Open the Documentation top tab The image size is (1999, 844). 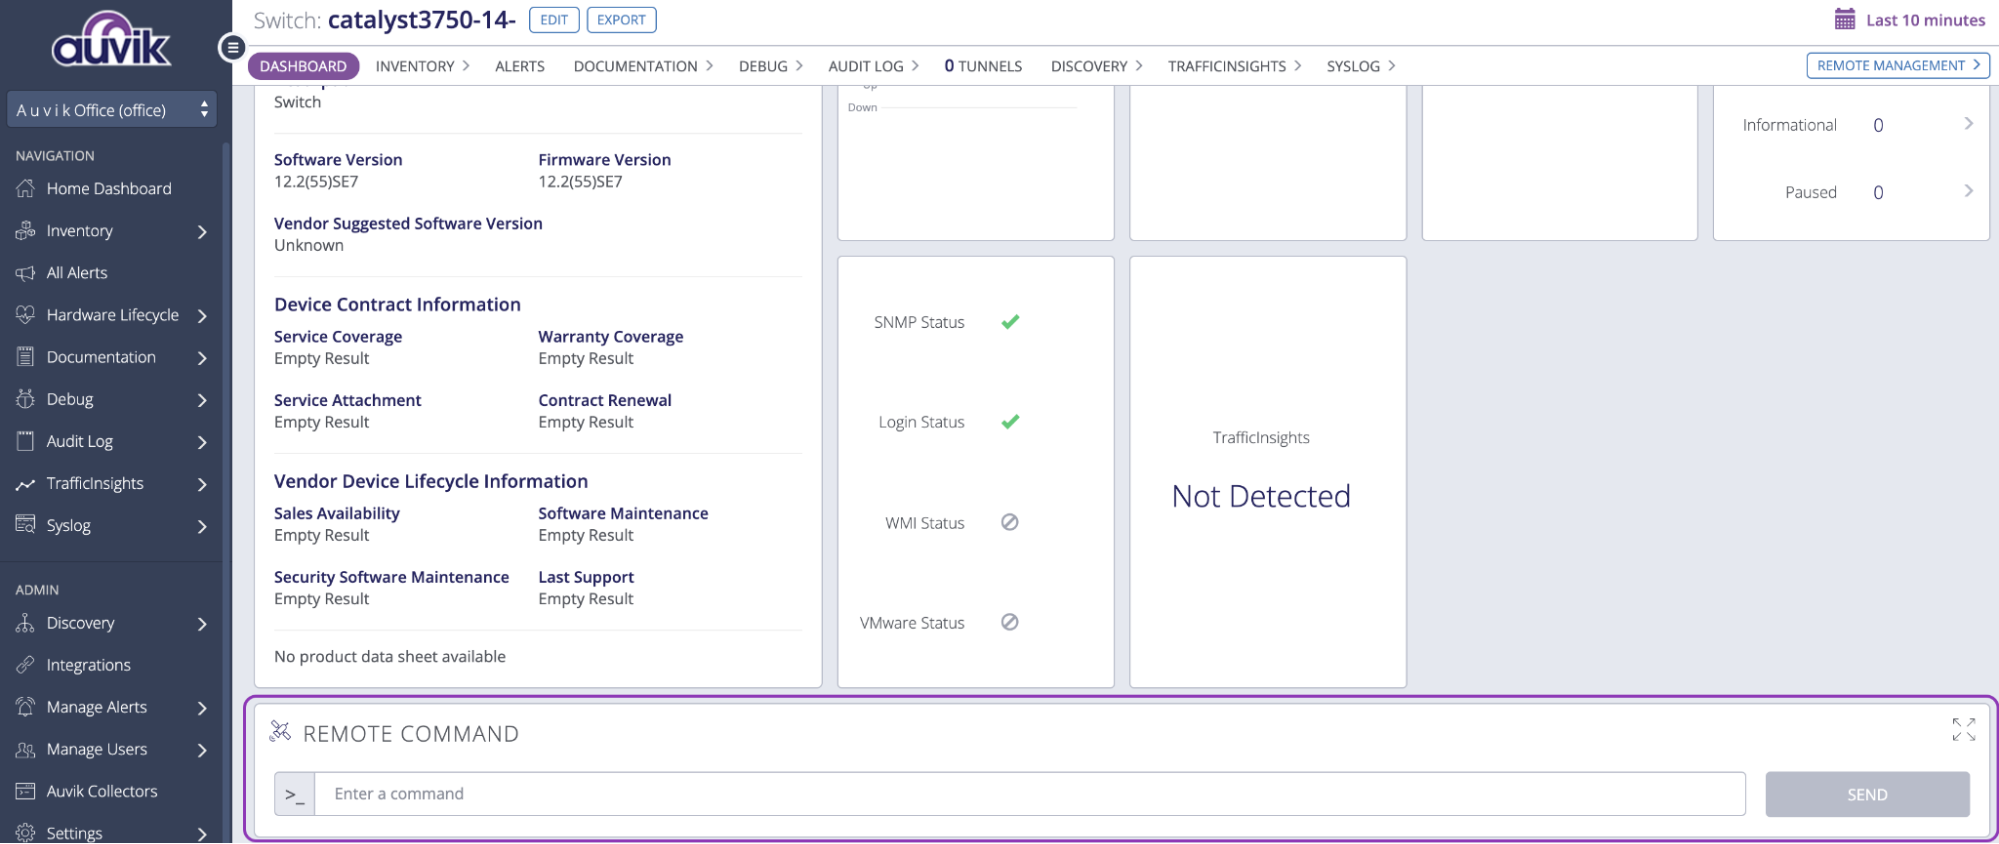tap(643, 66)
